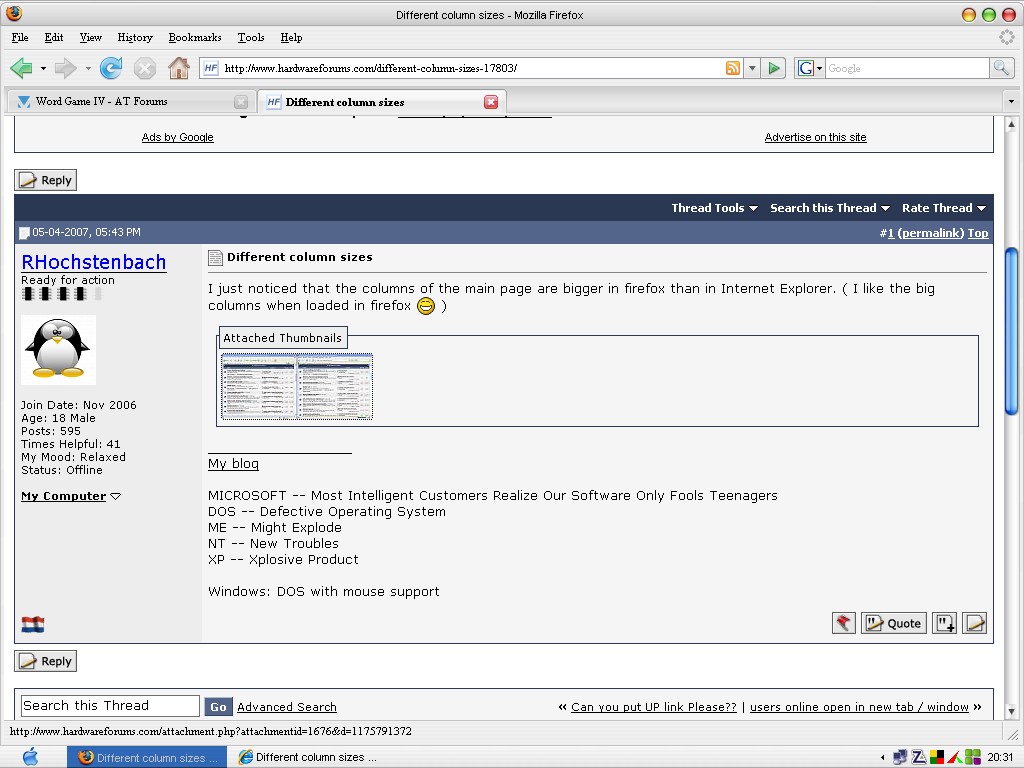Click the four-color square tray icon
The image size is (1024, 768).
[936, 757]
